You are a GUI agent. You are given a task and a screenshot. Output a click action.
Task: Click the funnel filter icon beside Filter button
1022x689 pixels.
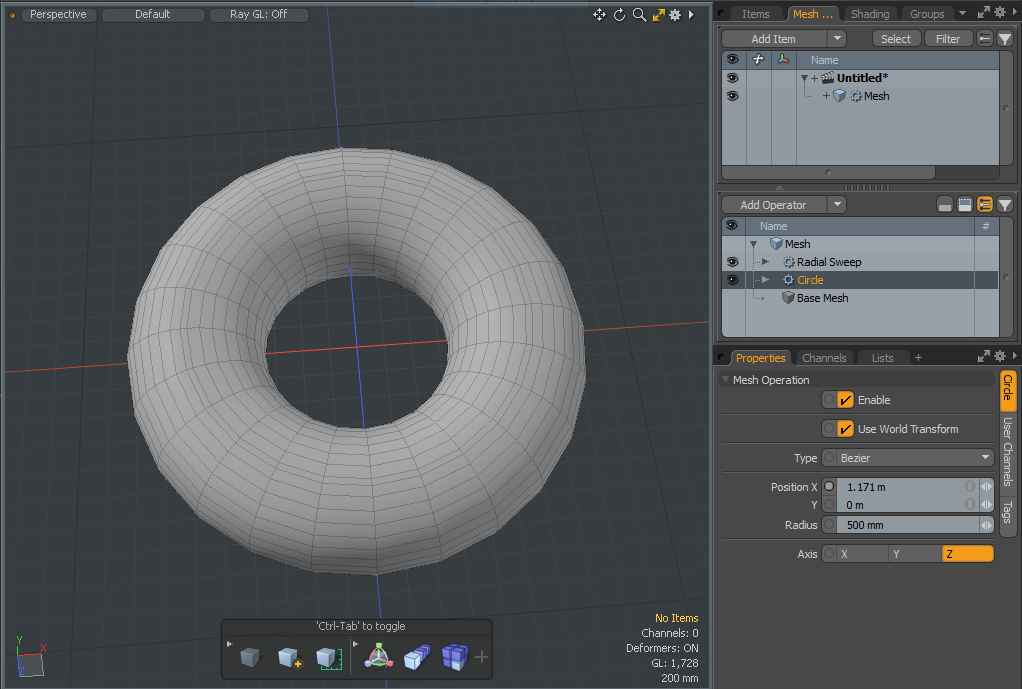coord(1005,39)
